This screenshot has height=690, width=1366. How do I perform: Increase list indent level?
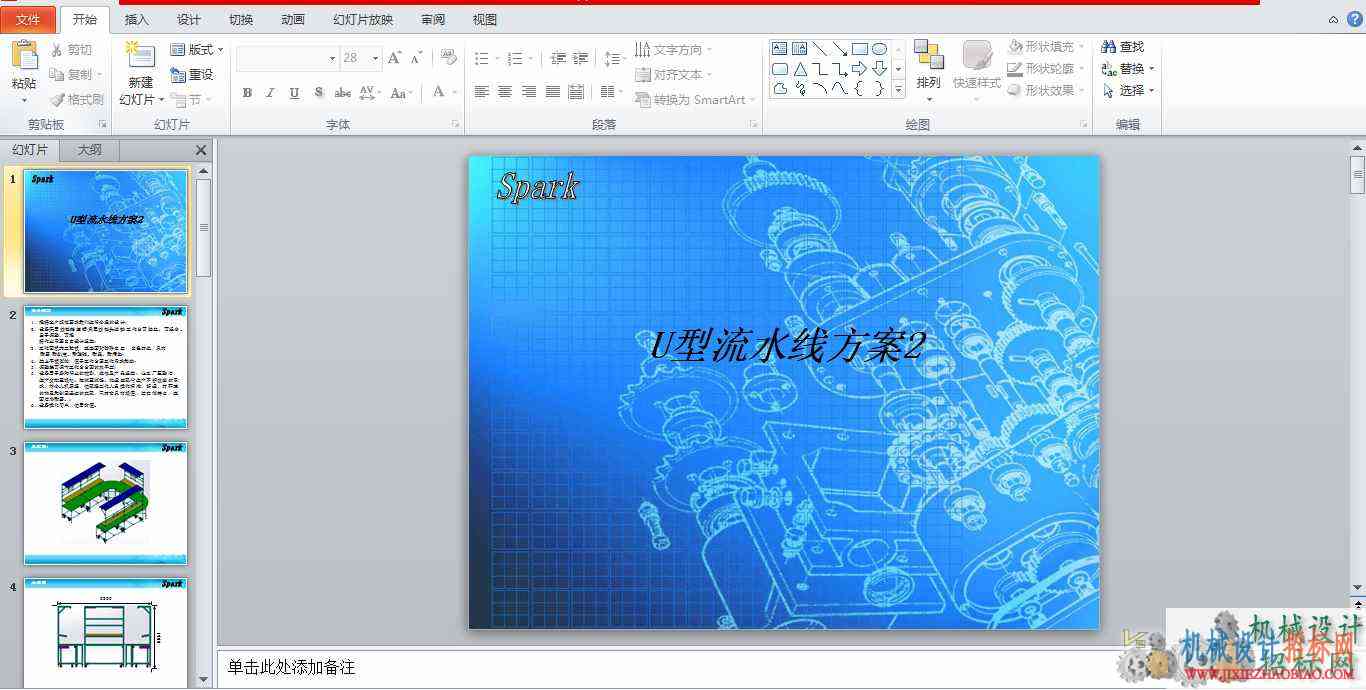[580, 58]
